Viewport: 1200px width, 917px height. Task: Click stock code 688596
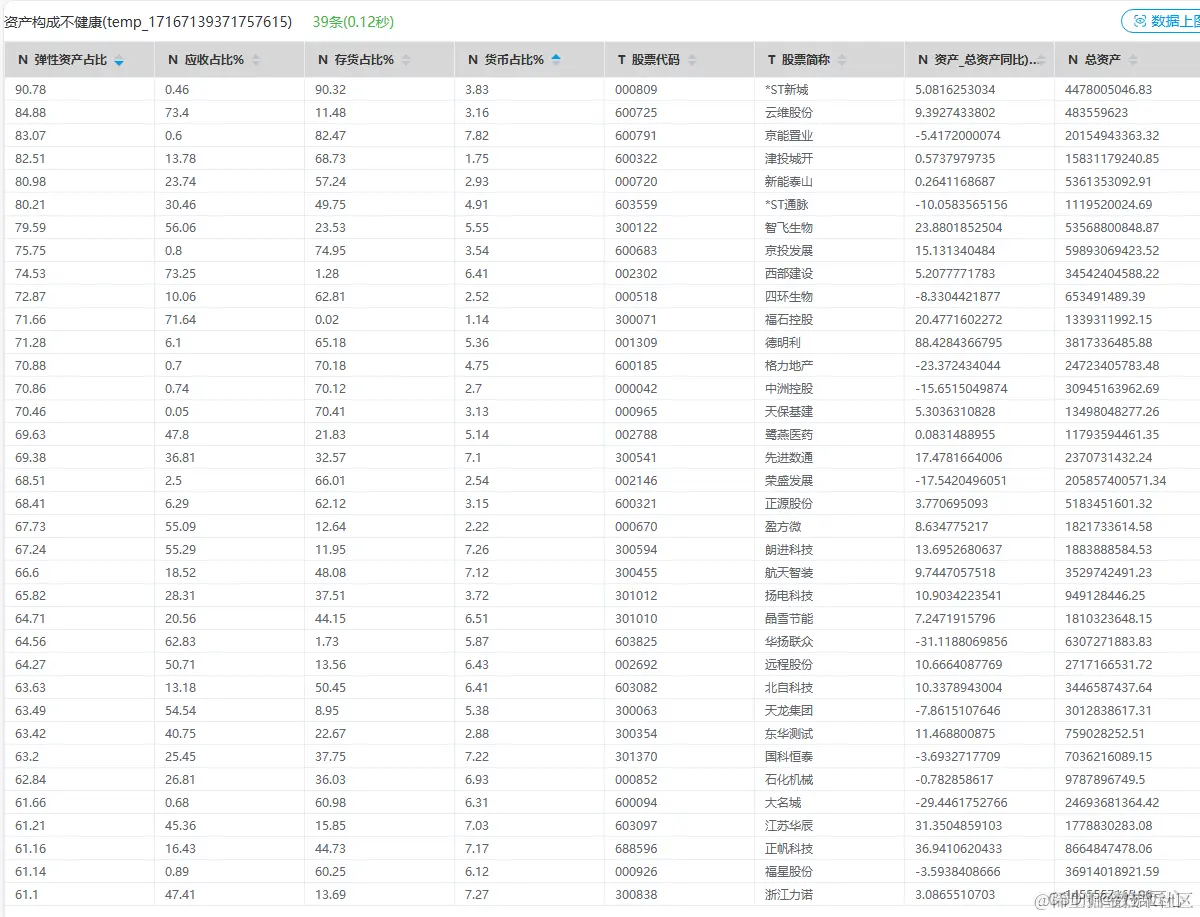(x=636, y=849)
